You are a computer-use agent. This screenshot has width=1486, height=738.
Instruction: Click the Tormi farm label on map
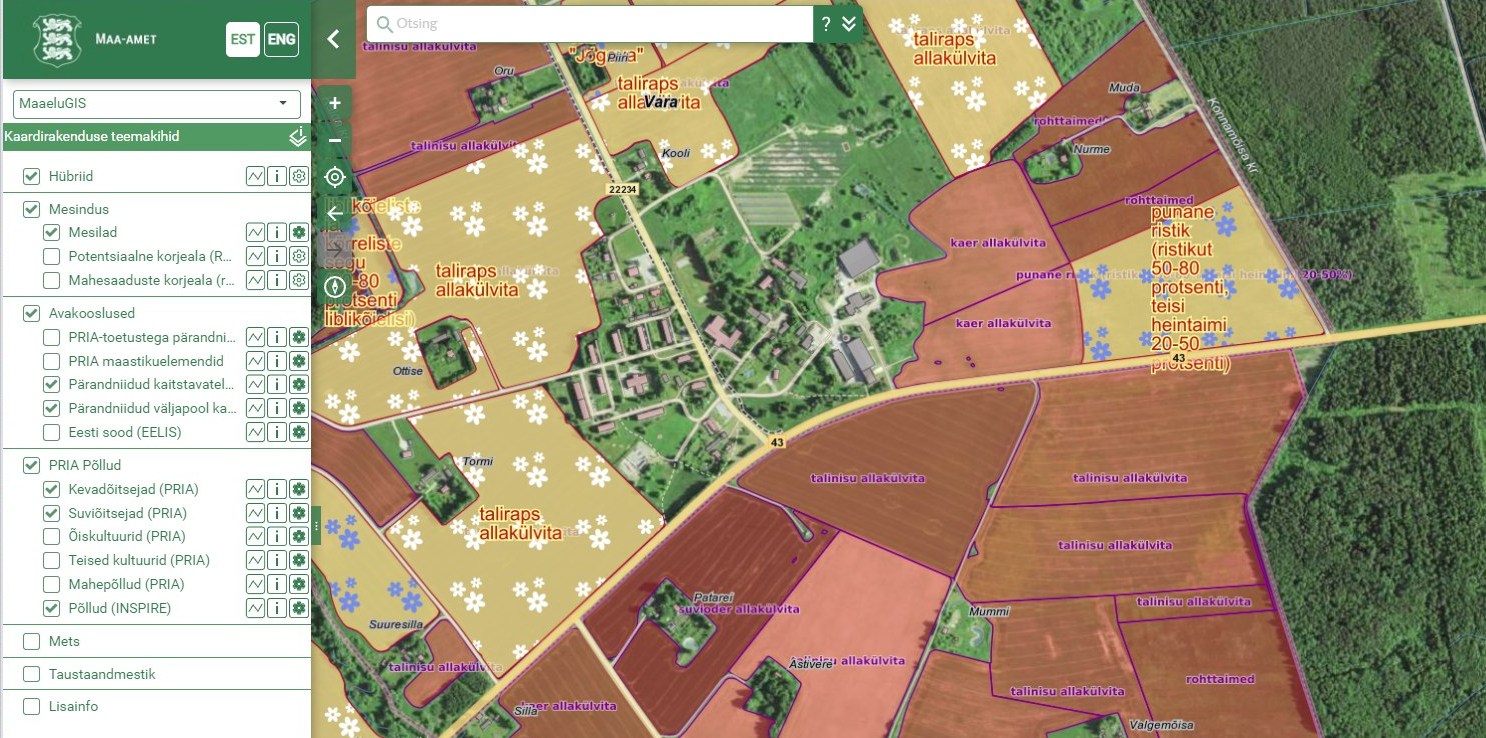(478, 461)
